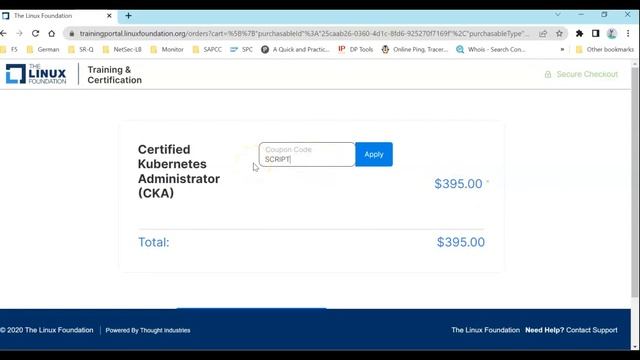
Task: Open the Extensions puzzle icon
Action: click(x=579, y=33)
